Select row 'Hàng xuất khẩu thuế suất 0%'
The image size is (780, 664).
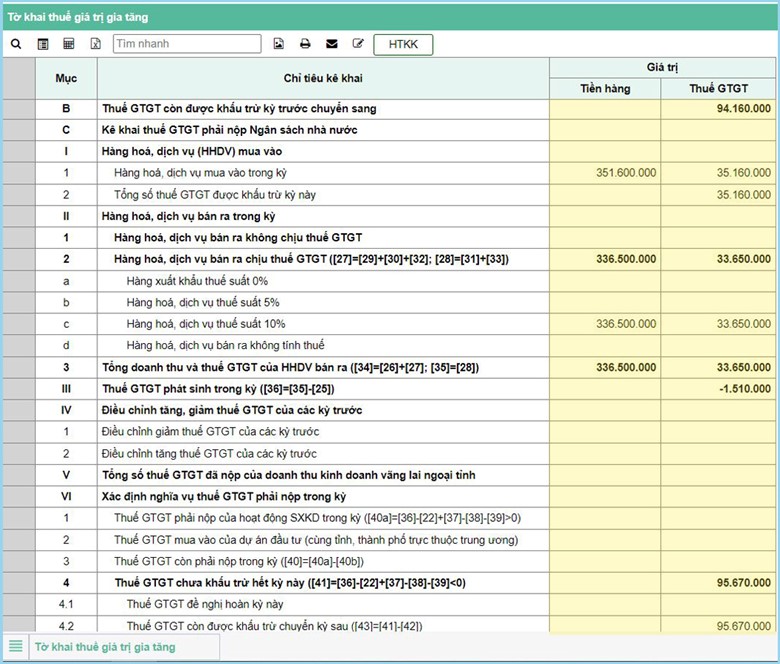197,281
